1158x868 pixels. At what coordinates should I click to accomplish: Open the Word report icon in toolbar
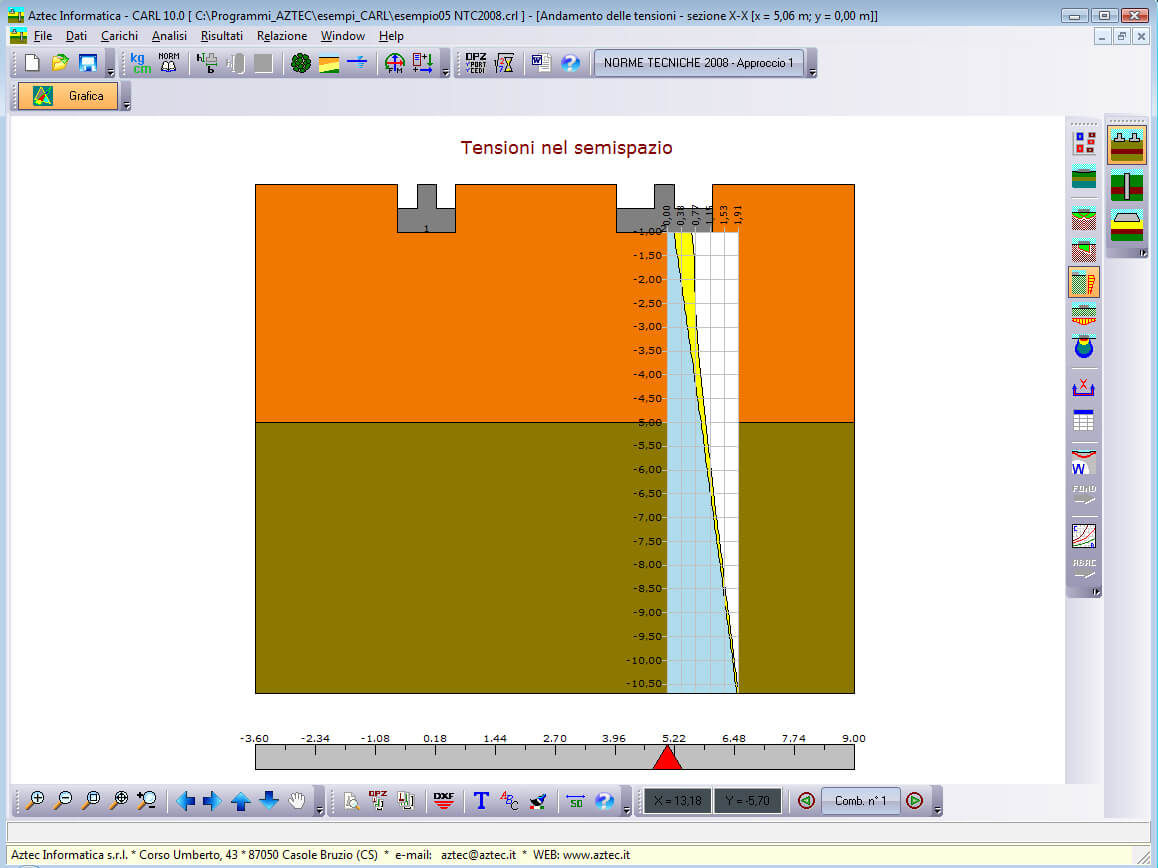[x=541, y=63]
